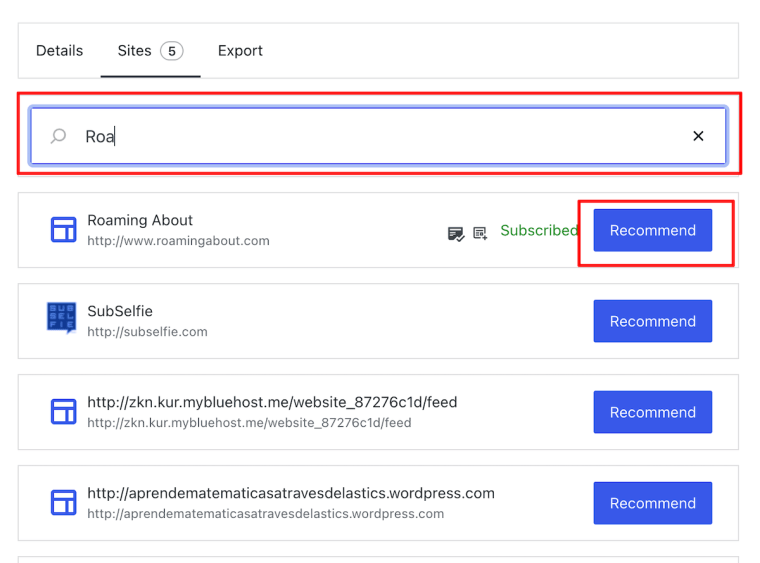Recommend the zkn.kur.mybluehost.me feed
The height and width of the screenshot is (563, 760).
point(652,412)
